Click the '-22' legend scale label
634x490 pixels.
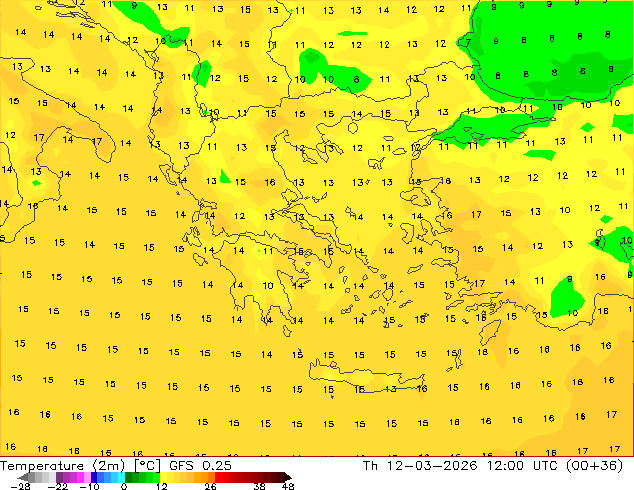click(x=58, y=486)
